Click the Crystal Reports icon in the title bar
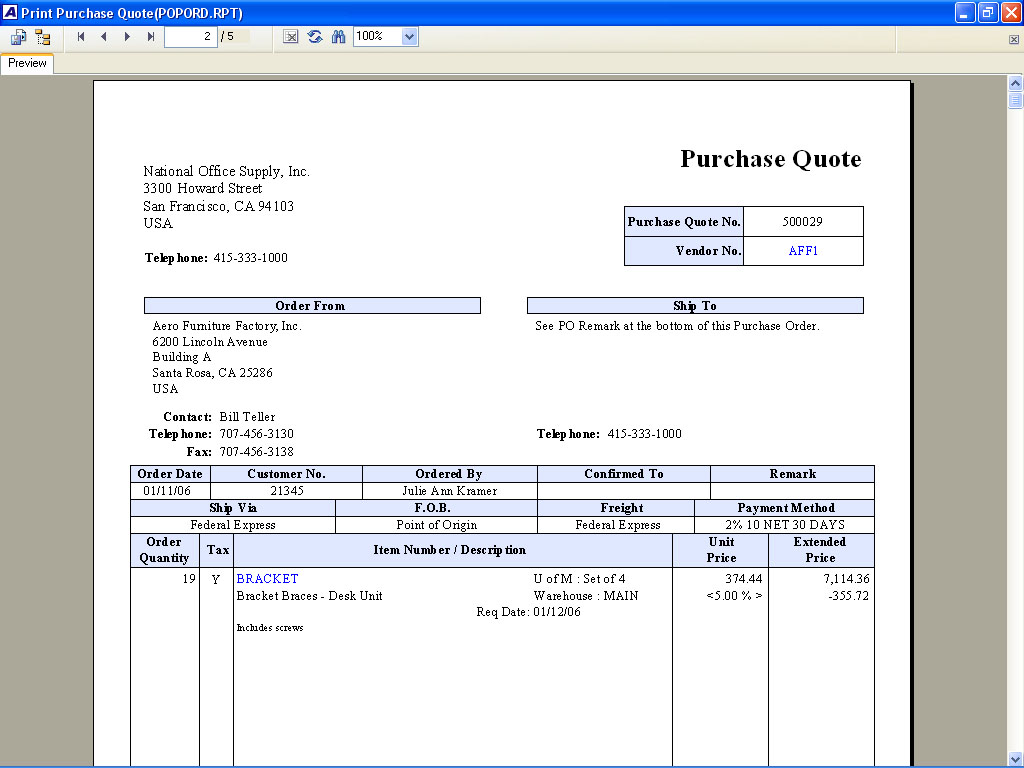The height and width of the screenshot is (768, 1024). click(9, 12)
